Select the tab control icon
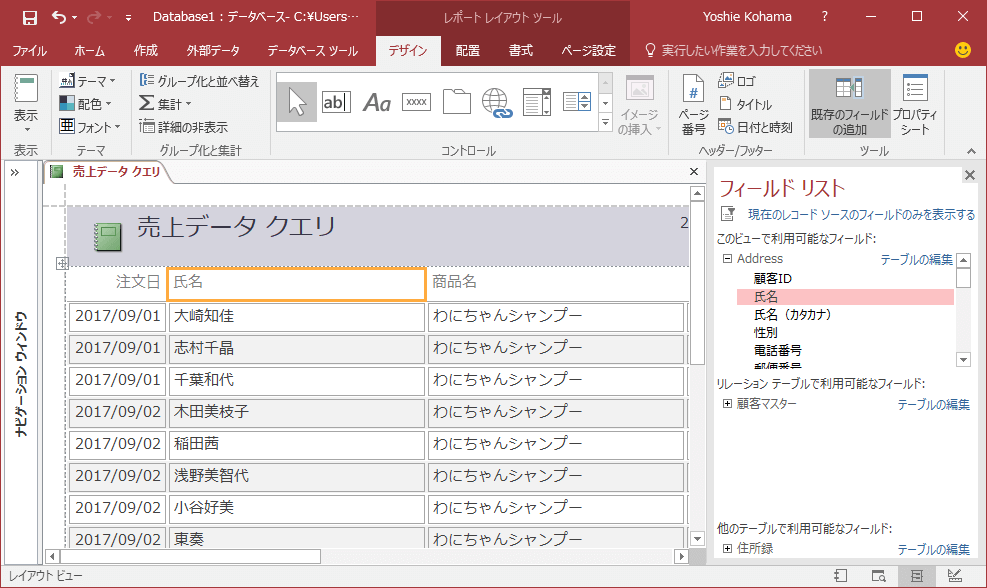Viewport: 987px width, 588px height. 456,102
